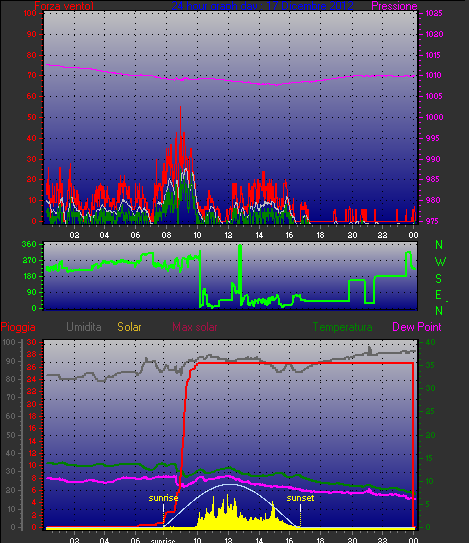Click the 'Pressione' legend label

click(x=394, y=6)
